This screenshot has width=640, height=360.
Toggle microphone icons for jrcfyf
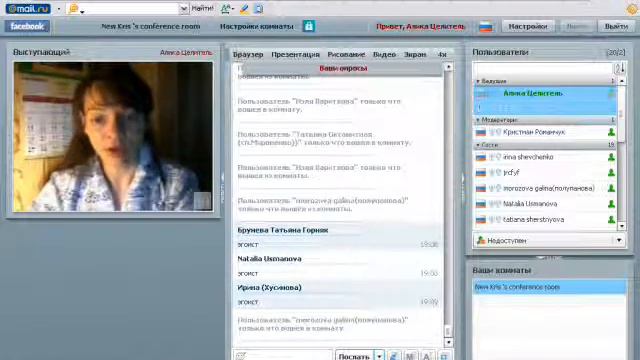click(x=495, y=173)
